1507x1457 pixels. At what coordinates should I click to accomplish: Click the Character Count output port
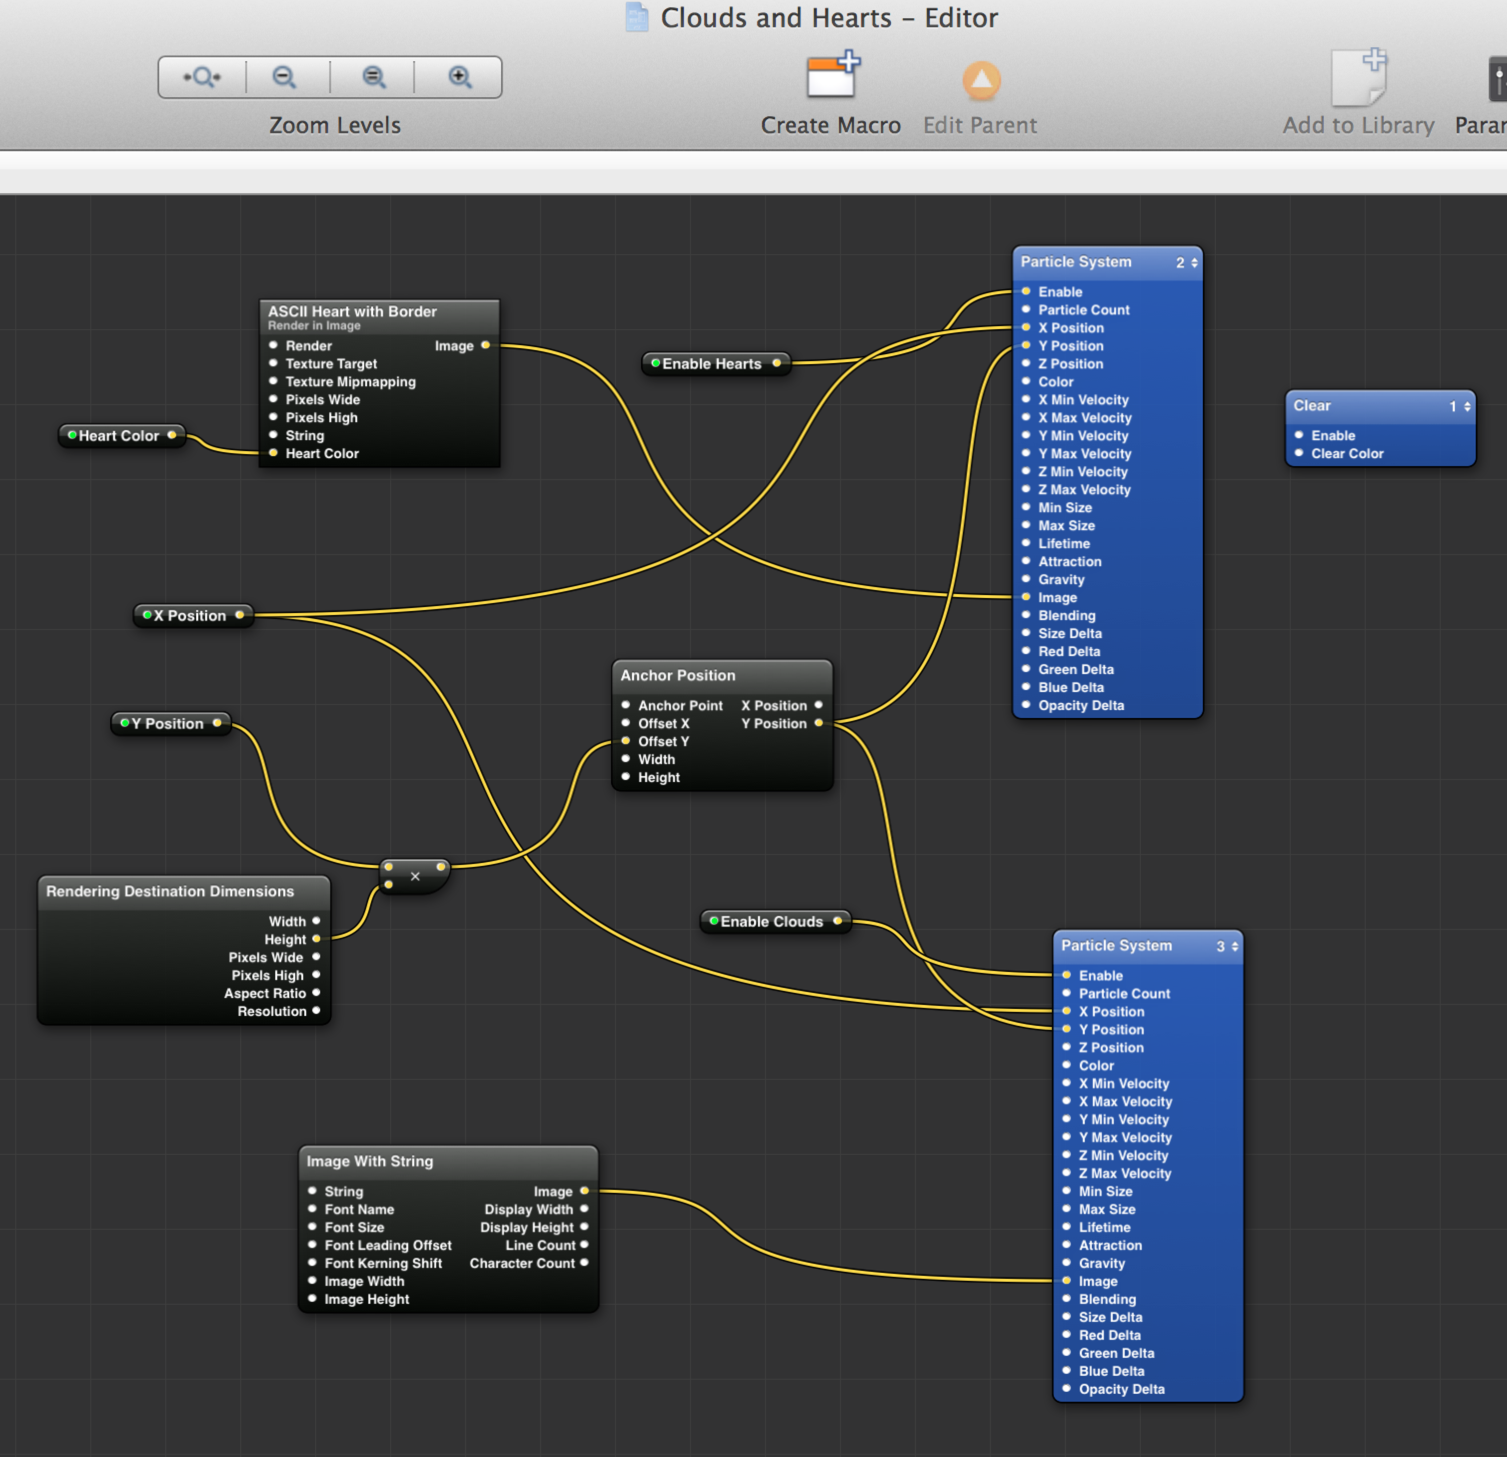585,1264
